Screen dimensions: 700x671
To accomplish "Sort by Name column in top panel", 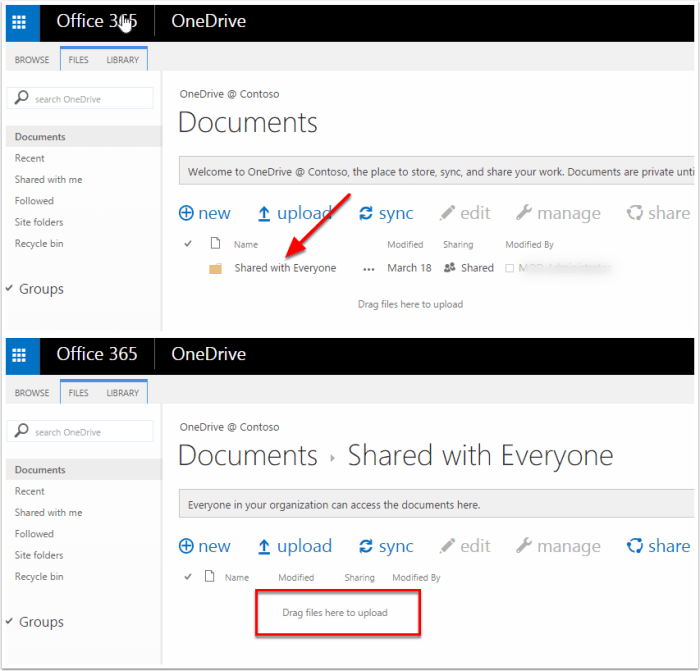I will click(246, 245).
